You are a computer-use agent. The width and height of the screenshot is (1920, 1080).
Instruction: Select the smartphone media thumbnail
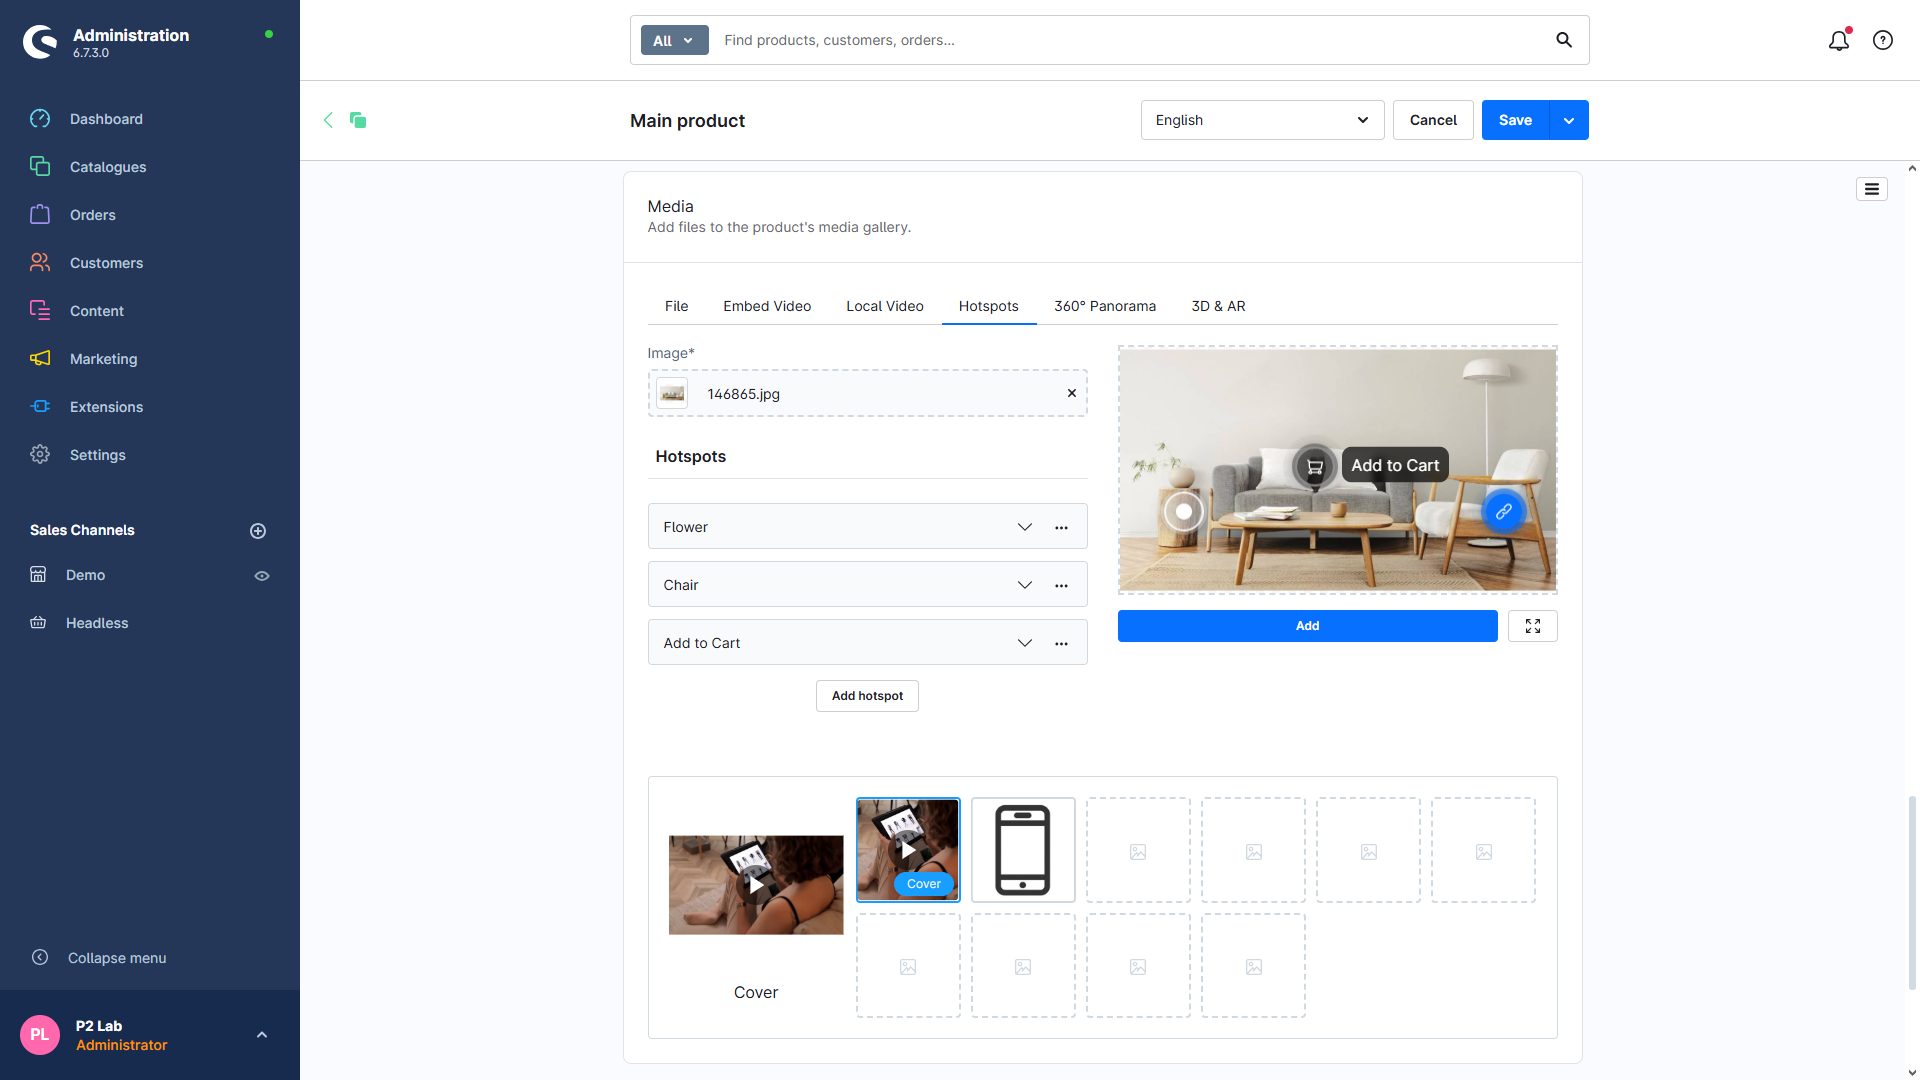1023,850
